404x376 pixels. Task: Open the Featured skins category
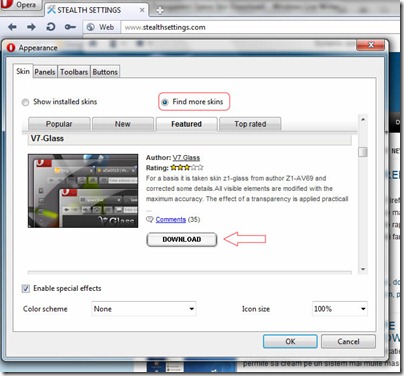coord(187,124)
